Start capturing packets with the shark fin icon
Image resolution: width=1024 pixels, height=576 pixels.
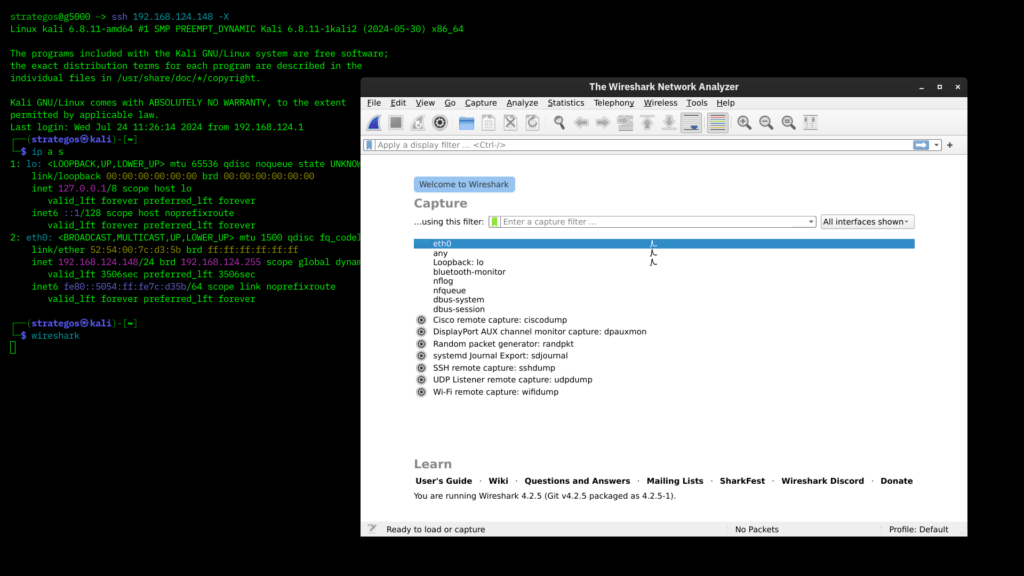point(374,123)
